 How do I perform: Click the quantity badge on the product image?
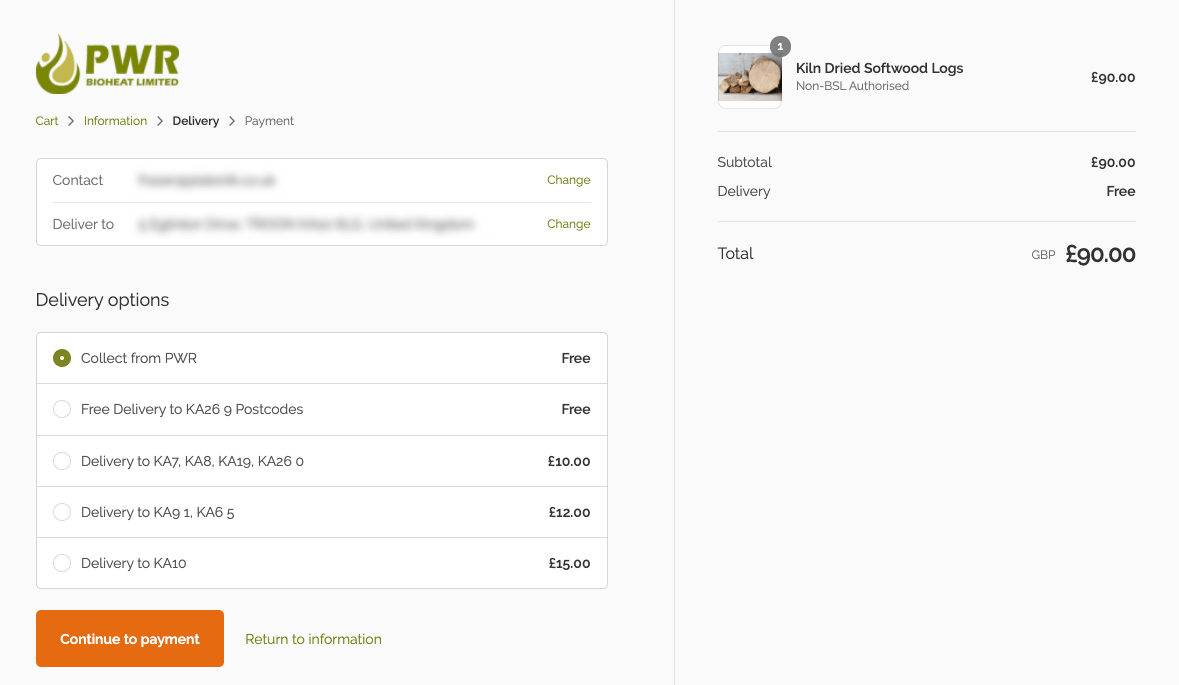point(779,45)
